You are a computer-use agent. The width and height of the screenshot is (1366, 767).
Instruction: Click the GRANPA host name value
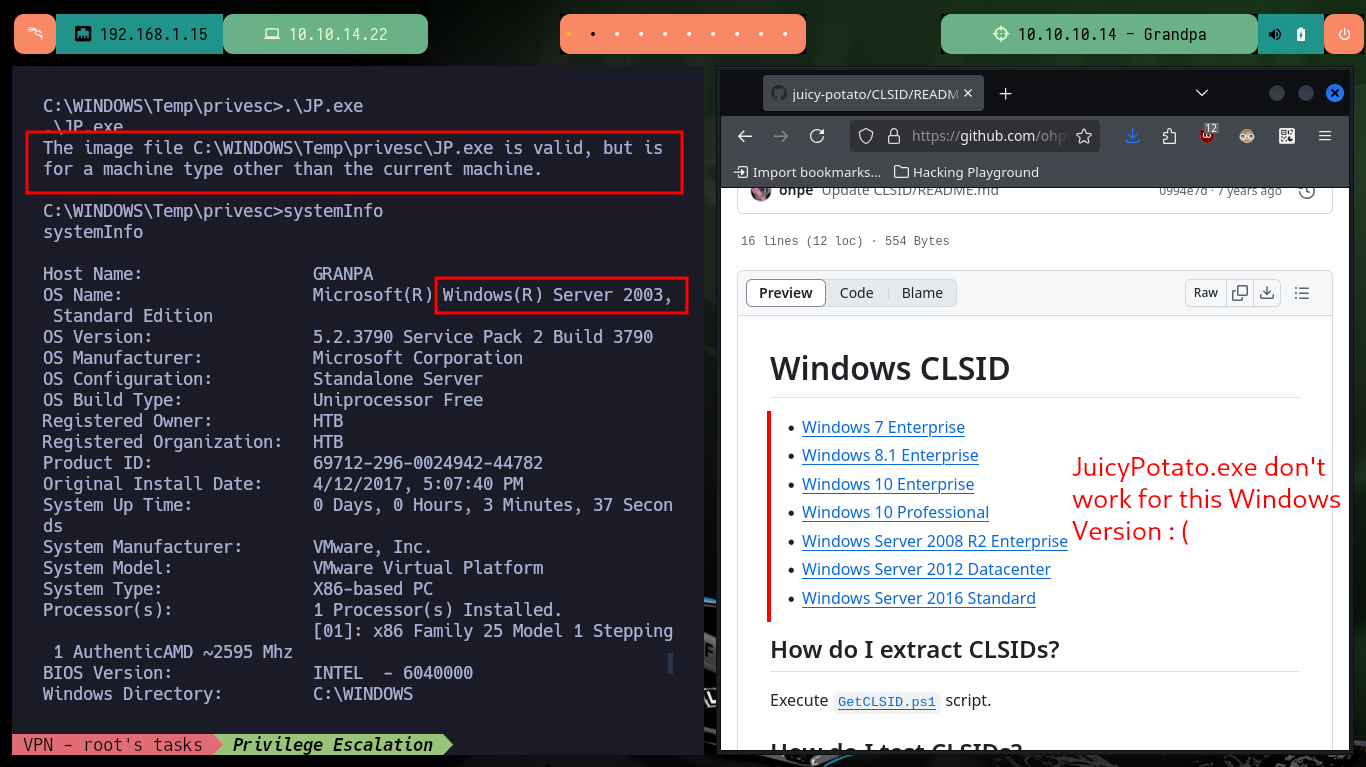(x=343, y=274)
